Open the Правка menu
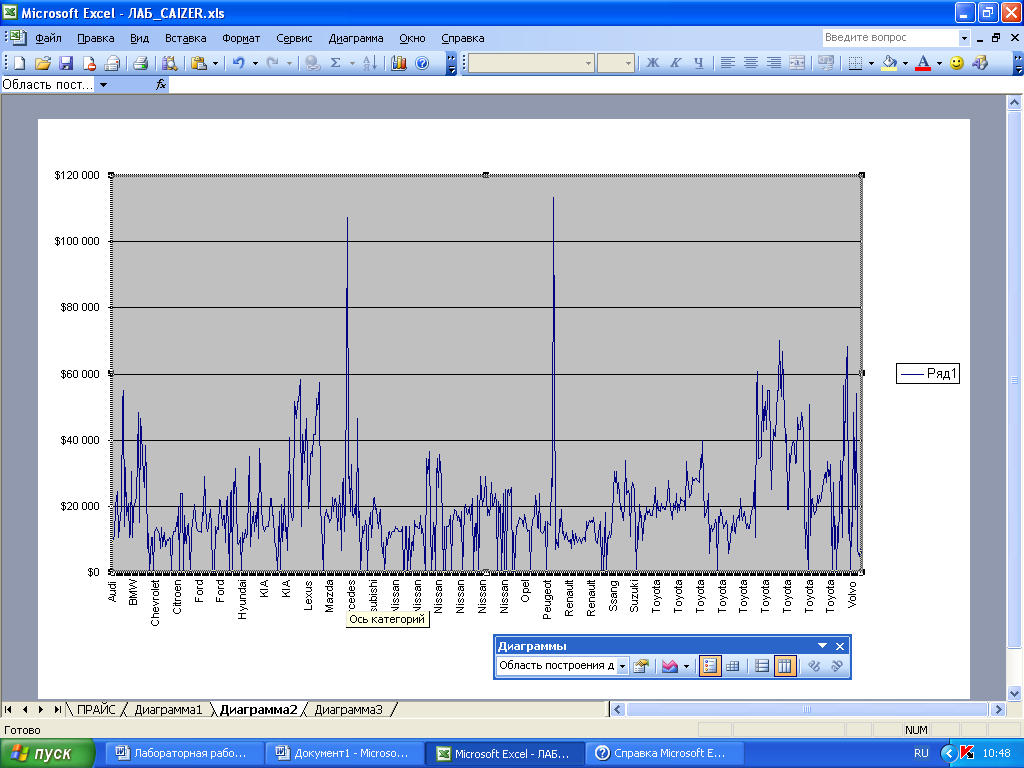Image resolution: width=1024 pixels, height=768 pixels. [x=95, y=38]
